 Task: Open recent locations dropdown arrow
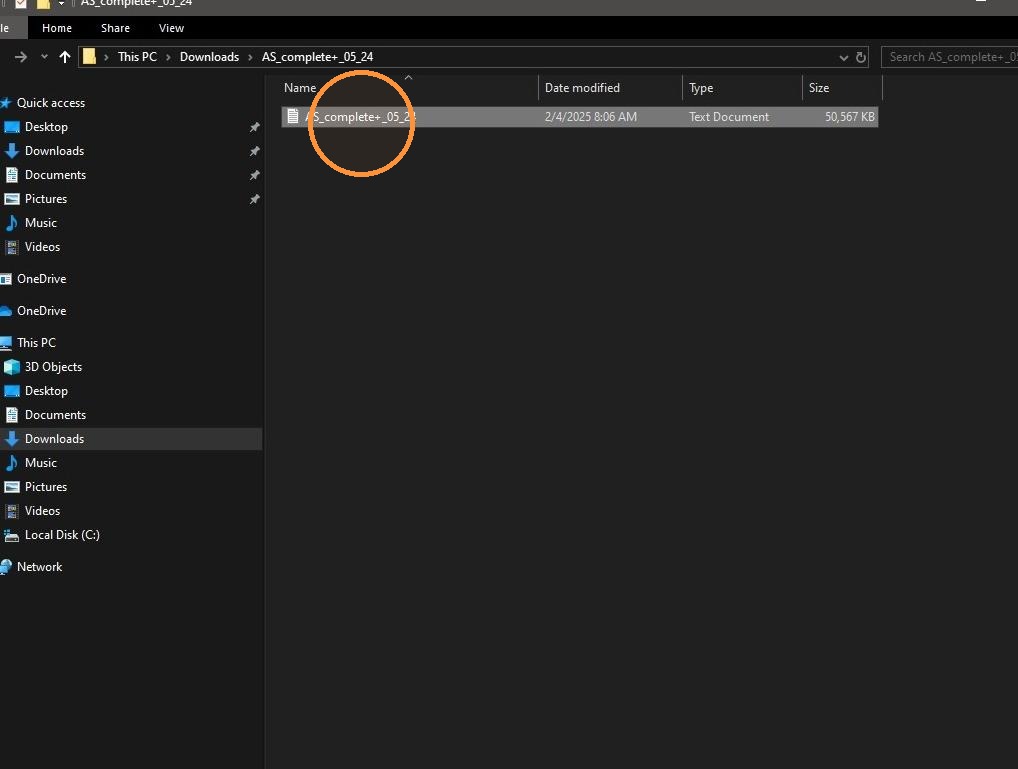pos(44,57)
